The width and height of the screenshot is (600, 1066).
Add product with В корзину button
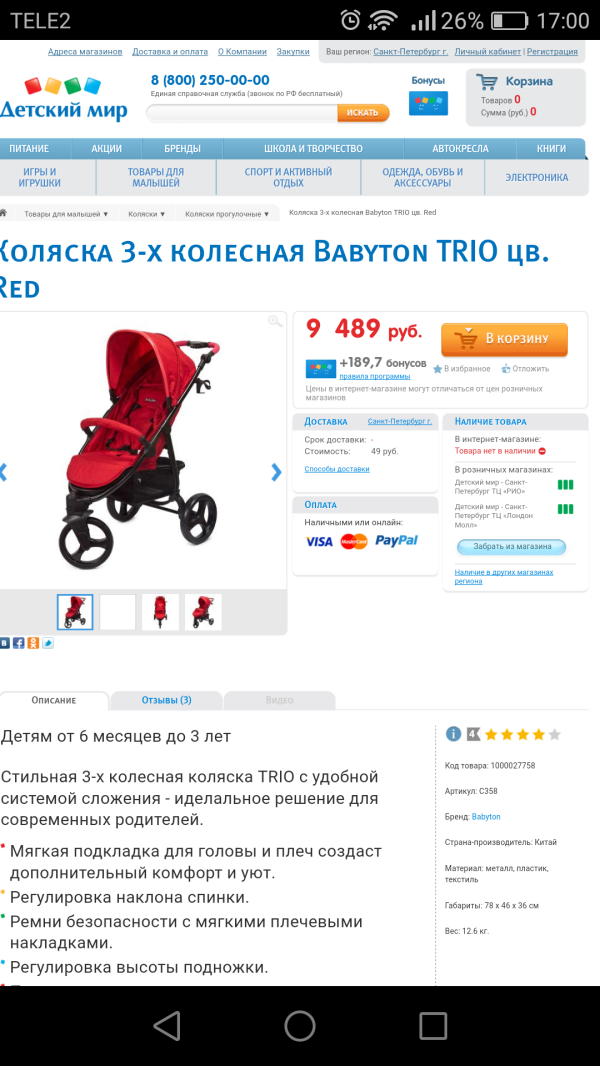click(x=504, y=339)
